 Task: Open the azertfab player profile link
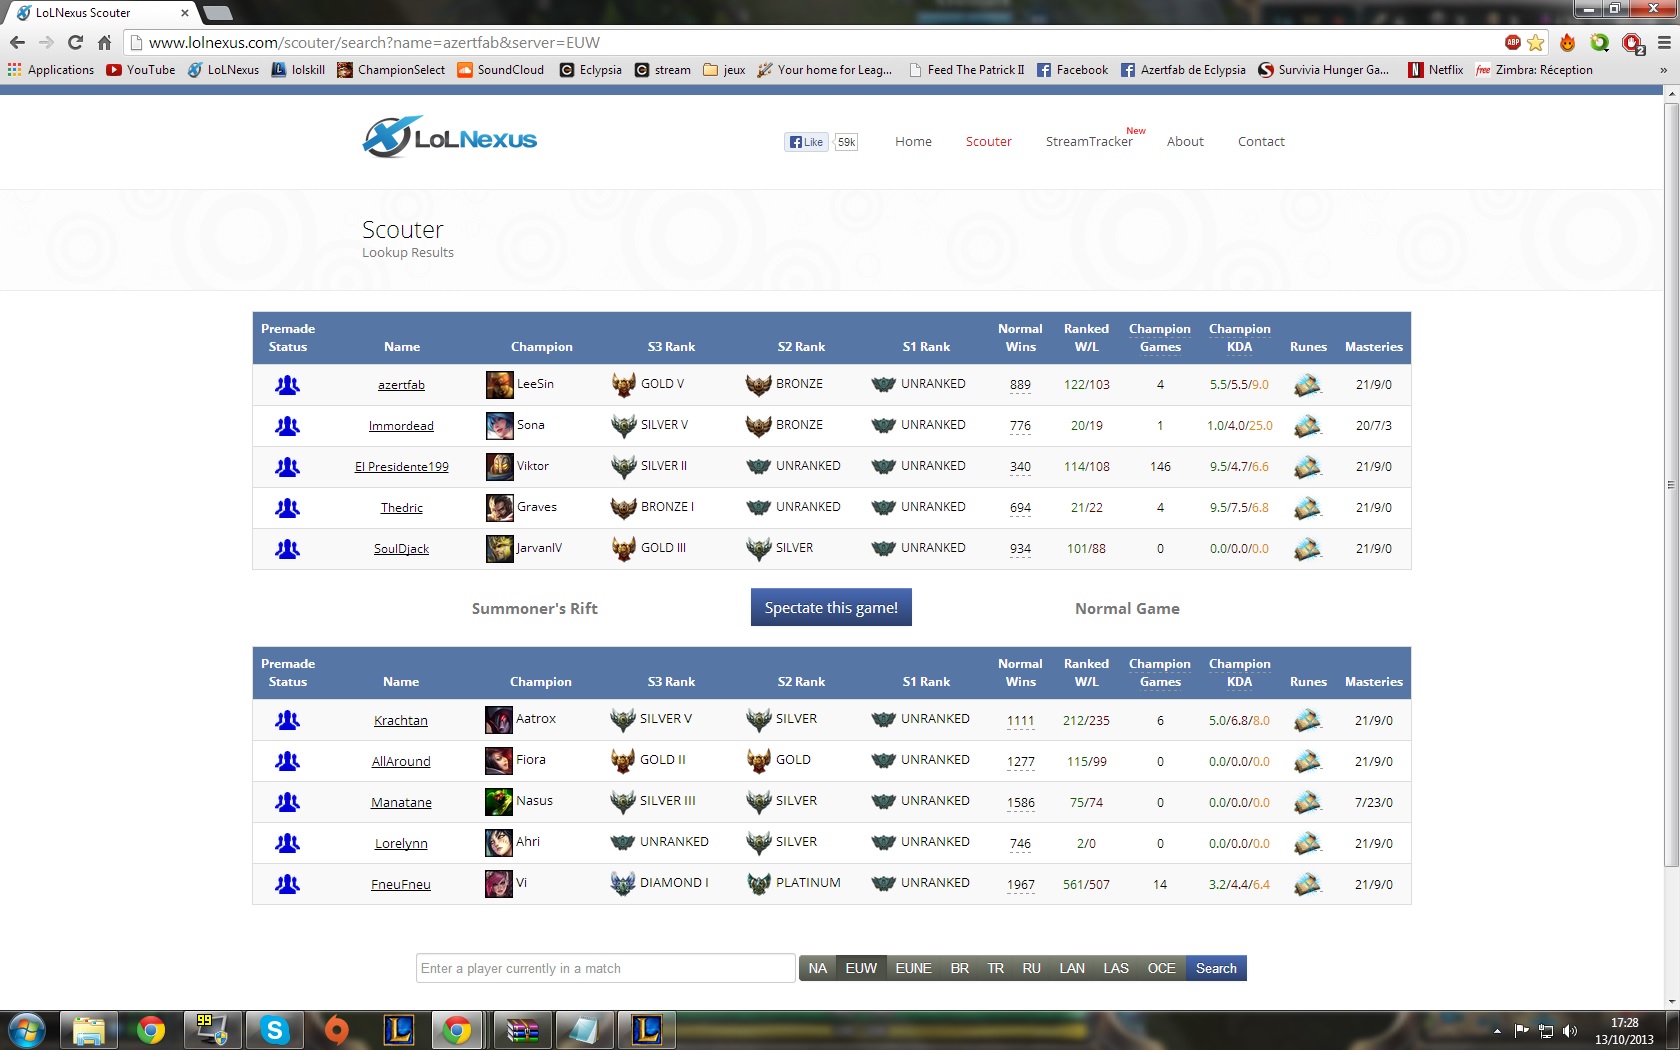pos(401,385)
